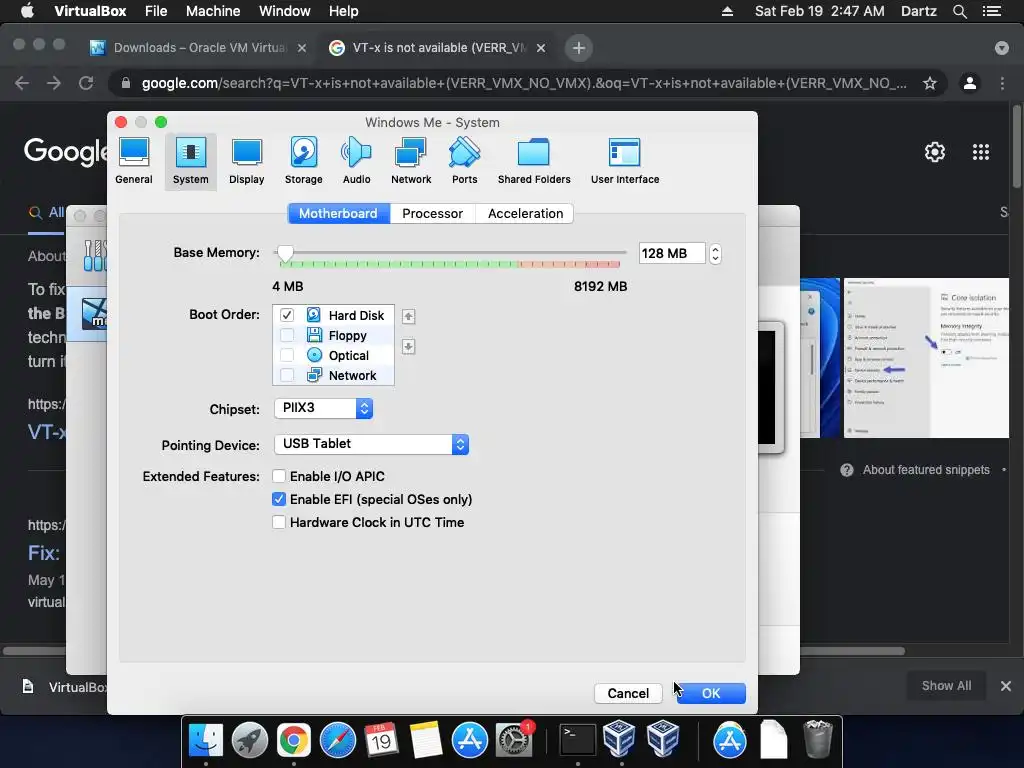1024x768 pixels.
Task: Click the Base Memory slider handle
Action: (x=285, y=253)
